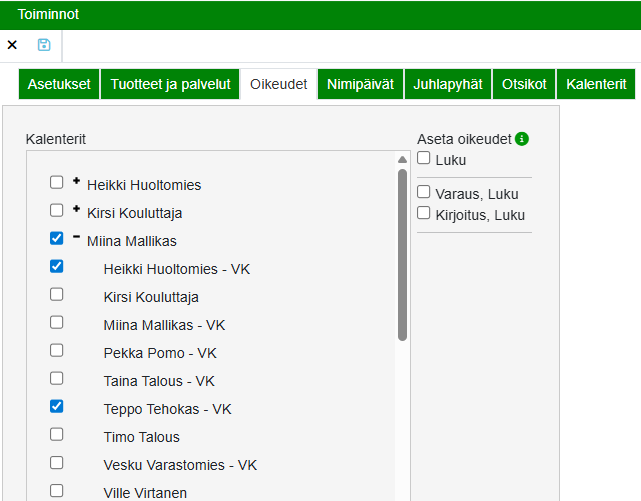The height and width of the screenshot is (501, 641).
Task: Go to the Nimipäivät tab
Action: (360, 84)
